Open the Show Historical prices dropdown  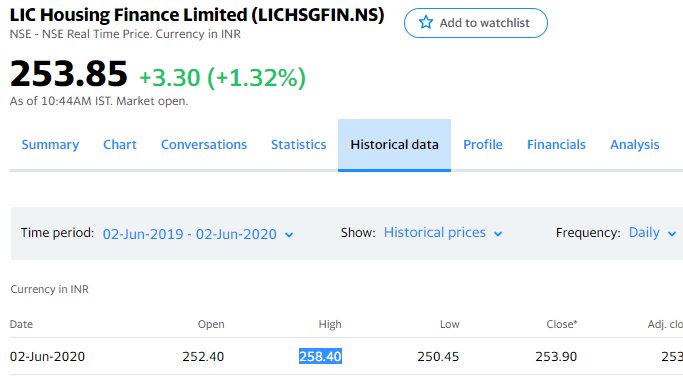tap(443, 233)
